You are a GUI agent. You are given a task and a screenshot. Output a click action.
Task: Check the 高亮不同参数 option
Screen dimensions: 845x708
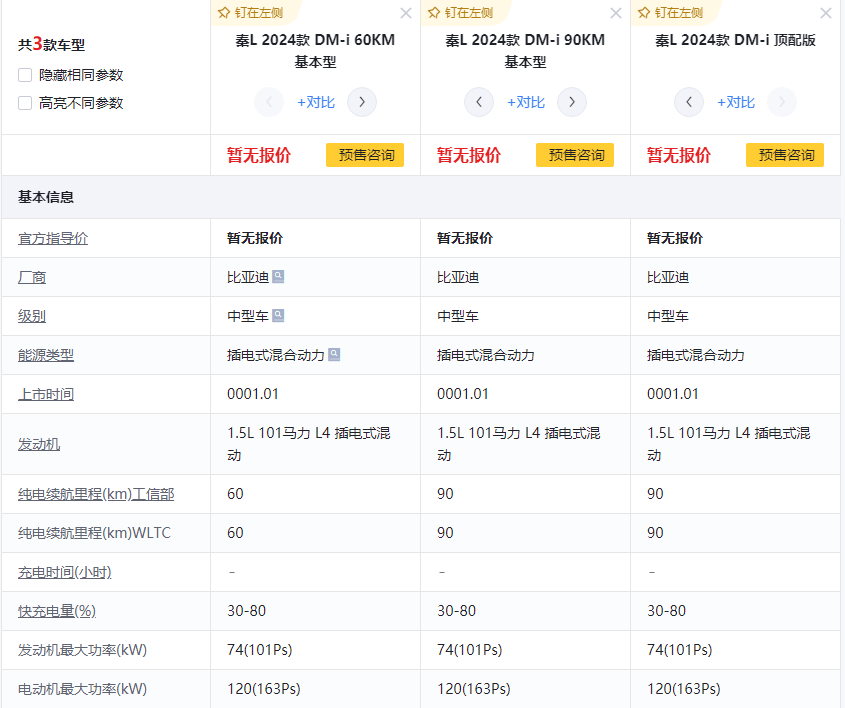pos(25,103)
